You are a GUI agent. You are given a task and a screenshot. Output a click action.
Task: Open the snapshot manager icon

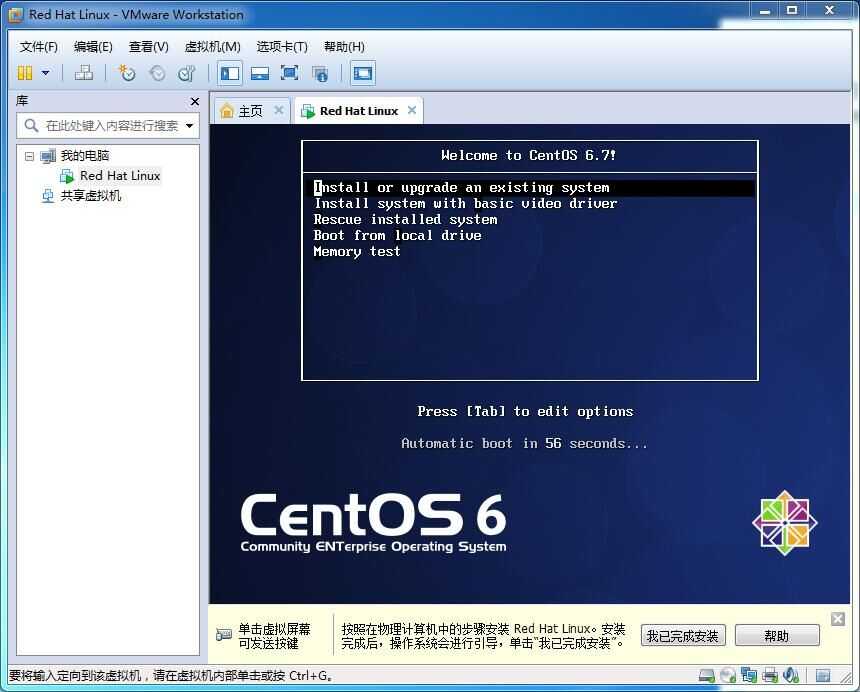coord(186,73)
